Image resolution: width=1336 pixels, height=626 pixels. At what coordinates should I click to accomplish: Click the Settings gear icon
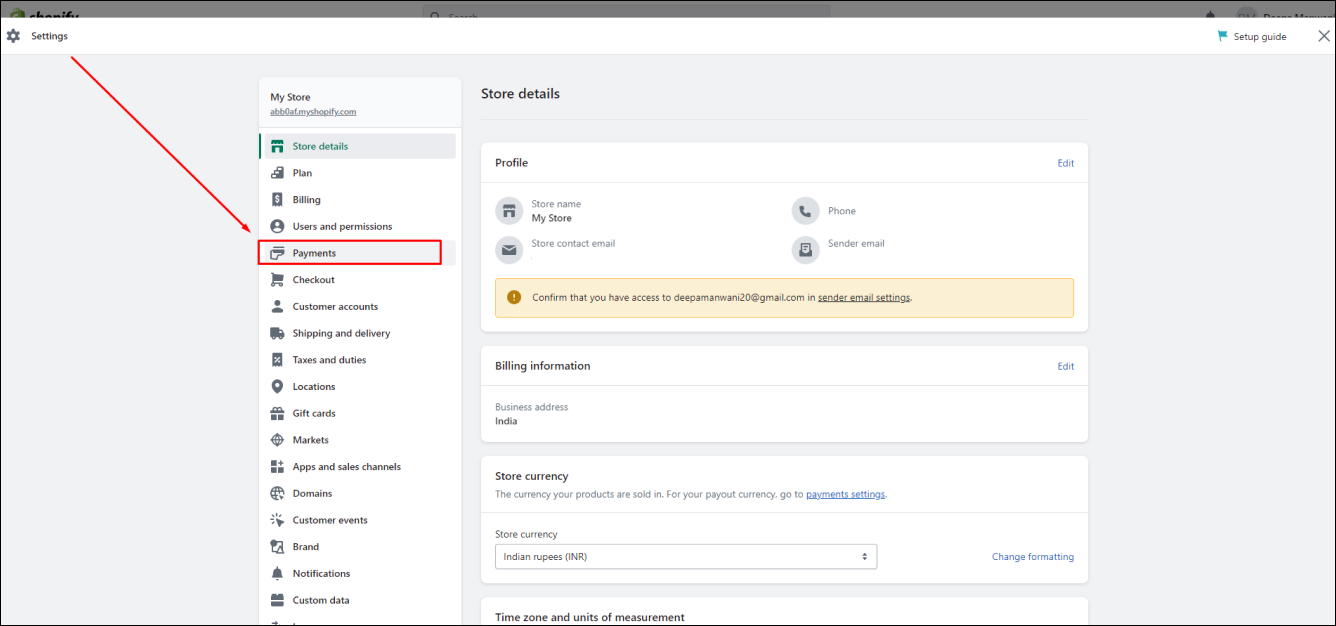coord(13,36)
